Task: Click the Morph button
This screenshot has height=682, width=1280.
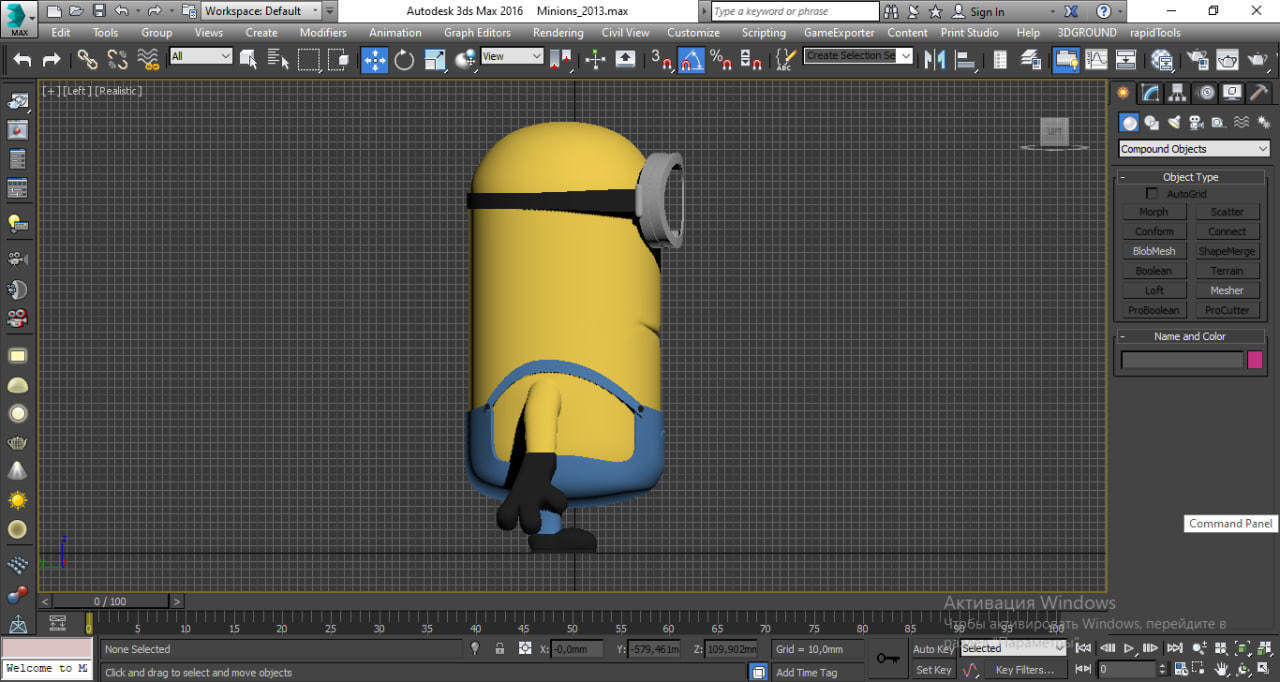Action: (x=1153, y=212)
